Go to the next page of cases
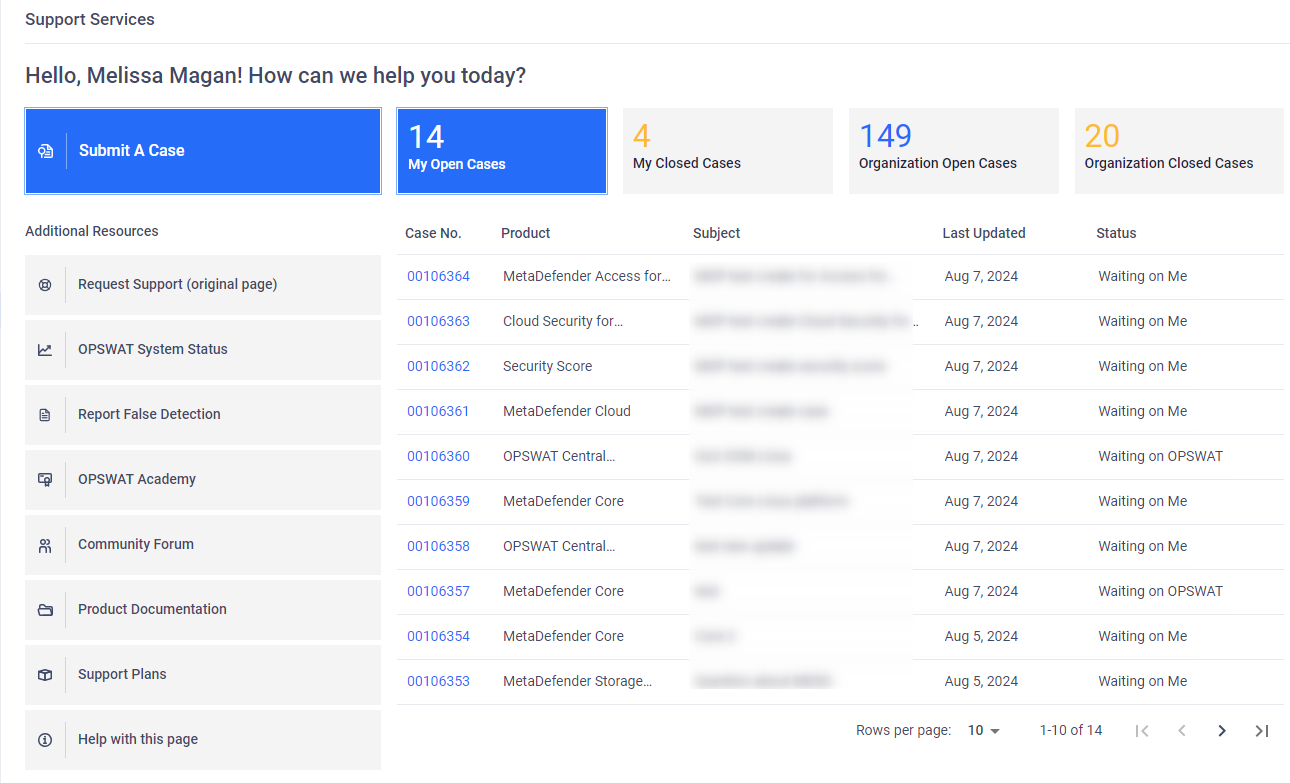Viewport: 1290px width, 783px height. [x=1222, y=731]
